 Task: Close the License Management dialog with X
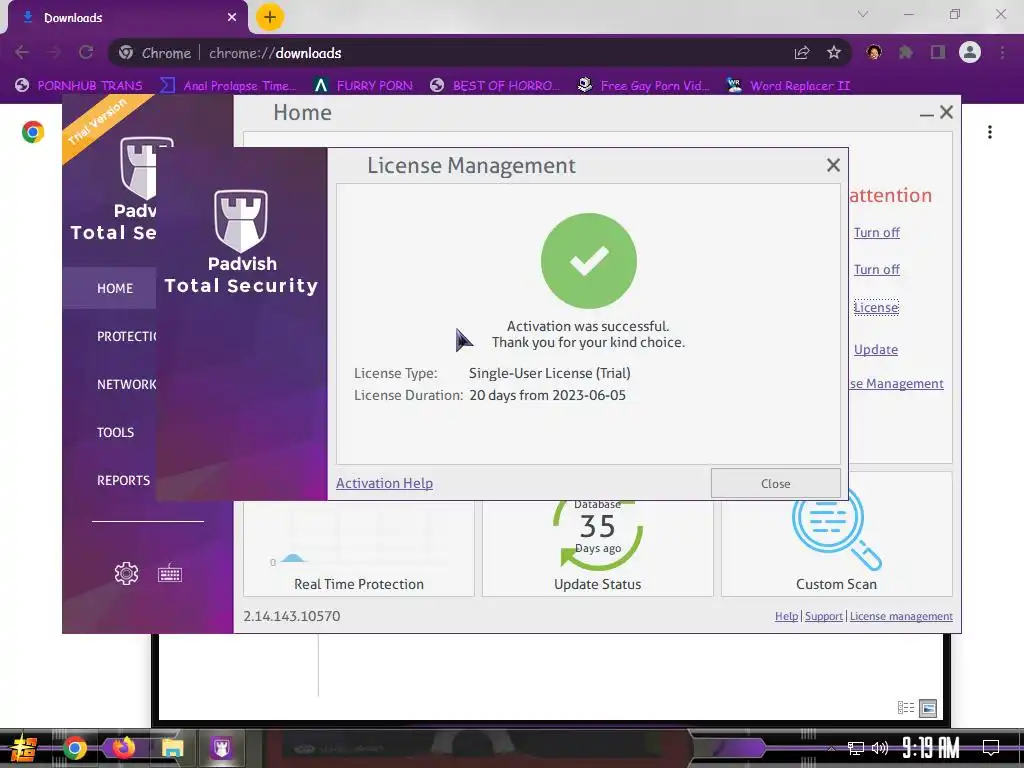click(x=833, y=165)
